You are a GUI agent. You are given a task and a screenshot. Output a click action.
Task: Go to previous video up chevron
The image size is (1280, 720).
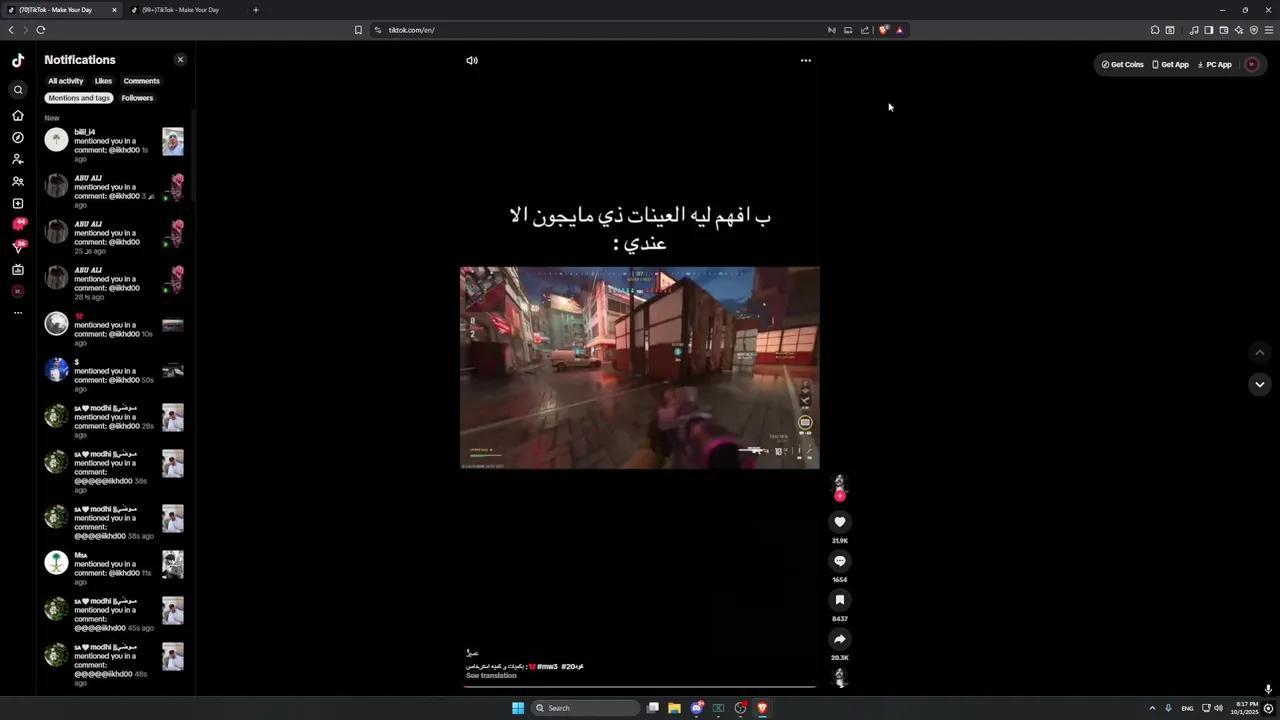pos(1260,352)
